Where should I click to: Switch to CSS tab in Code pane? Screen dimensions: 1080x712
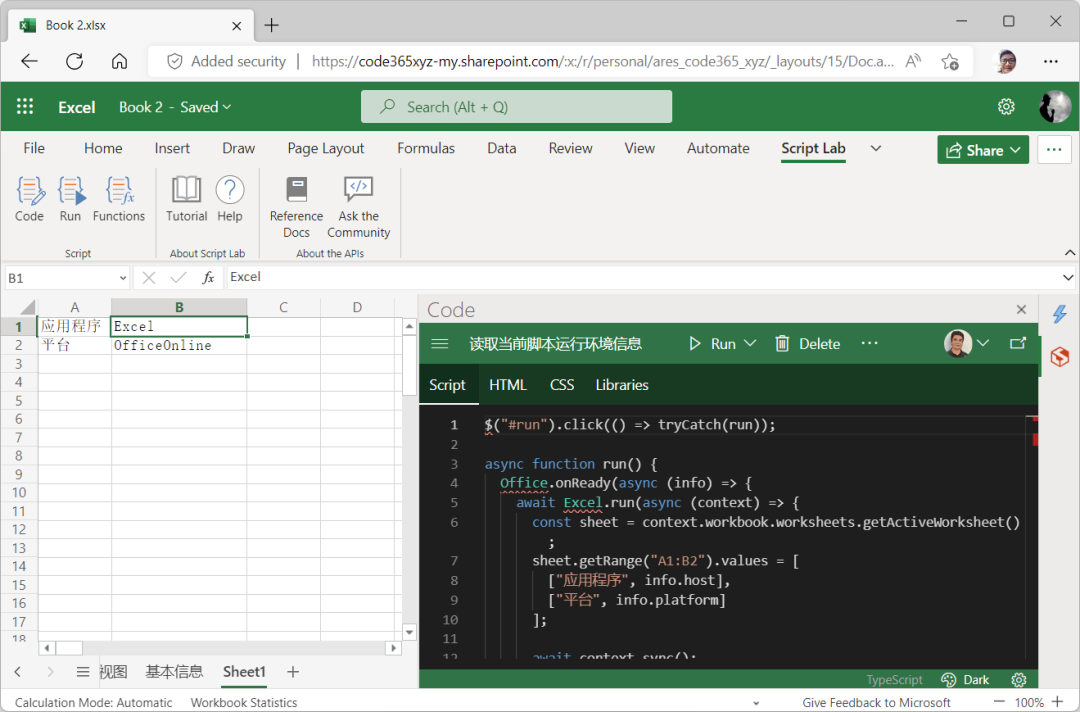click(x=561, y=385)
